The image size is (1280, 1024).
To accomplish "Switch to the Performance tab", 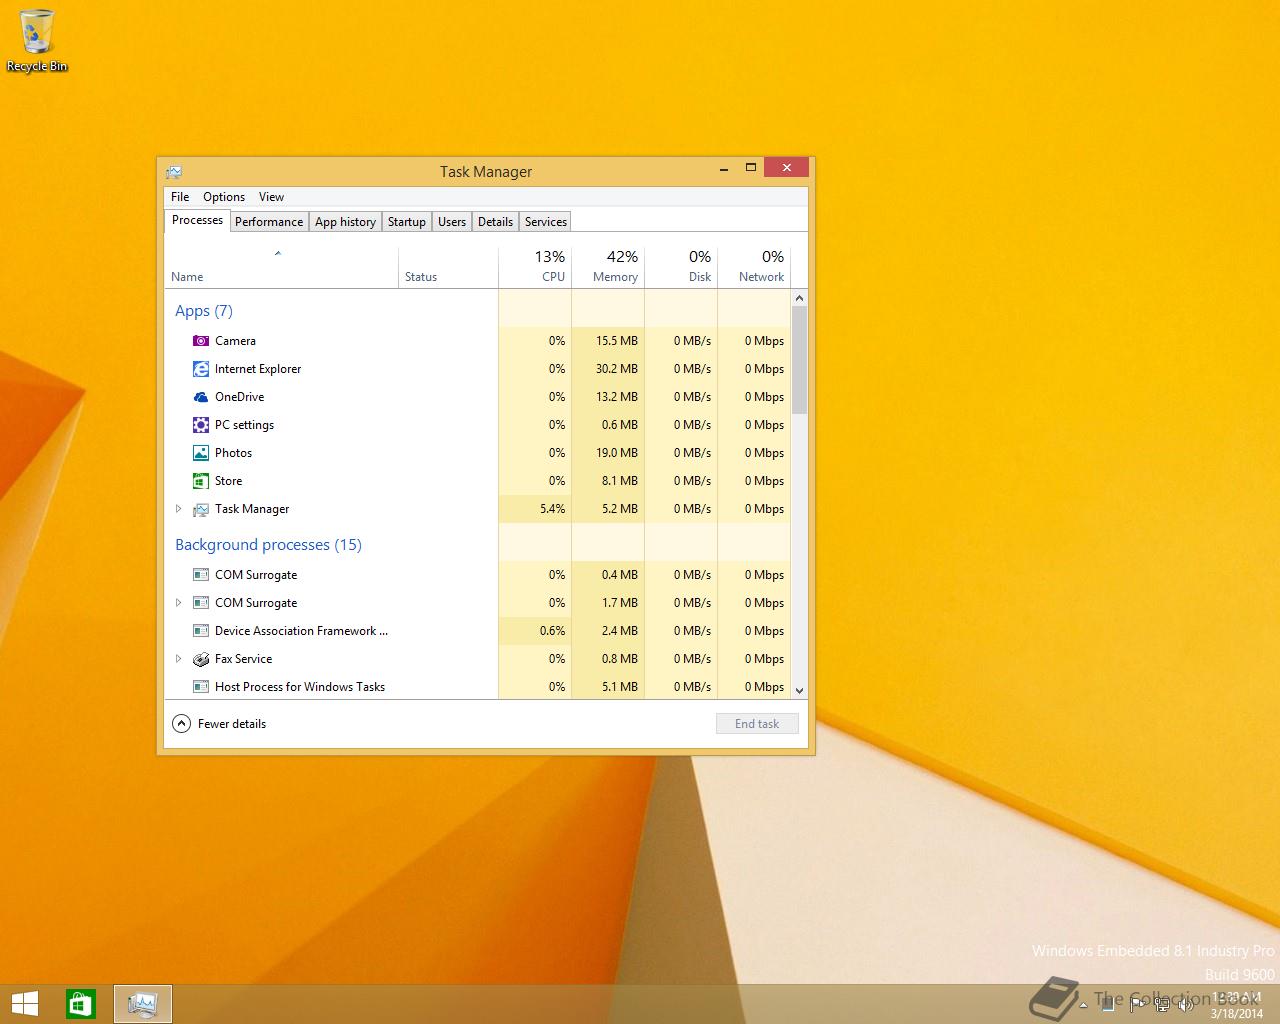I will click(269, 222).
